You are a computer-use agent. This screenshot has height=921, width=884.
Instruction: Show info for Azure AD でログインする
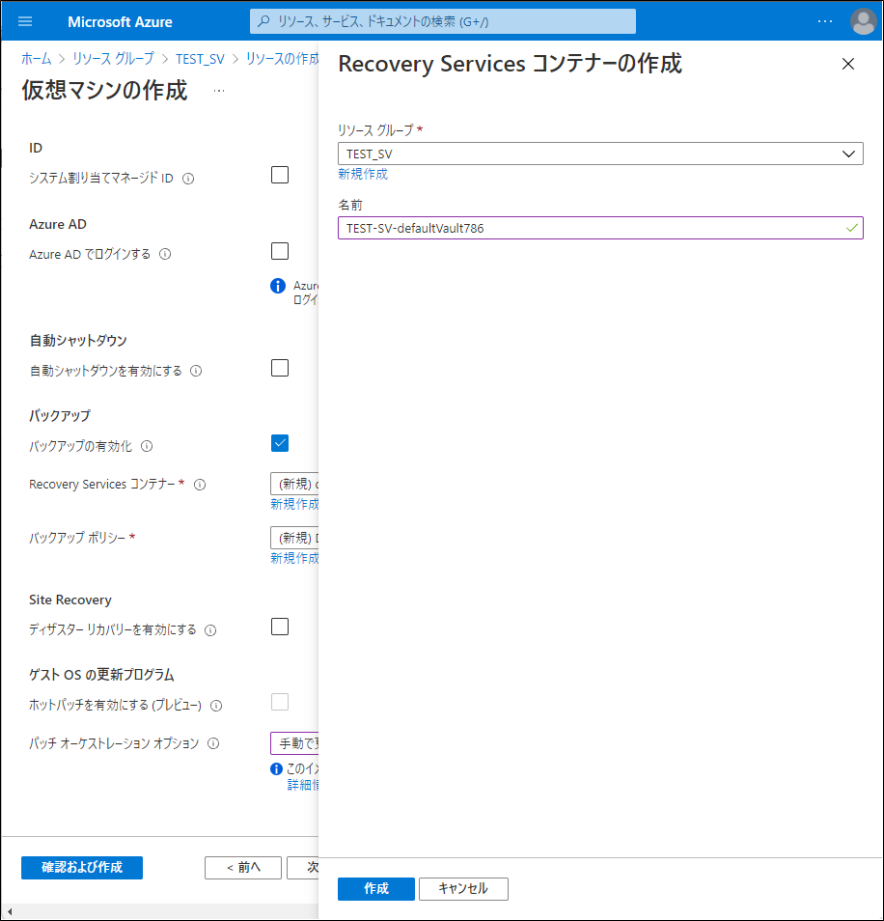[166, 254]
